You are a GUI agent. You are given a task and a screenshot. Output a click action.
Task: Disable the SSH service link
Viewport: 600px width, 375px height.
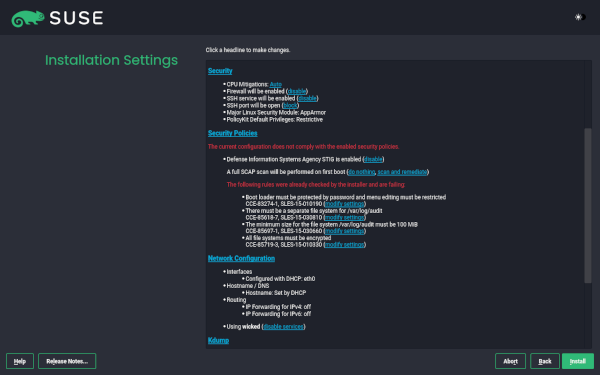tap(307, 98)
